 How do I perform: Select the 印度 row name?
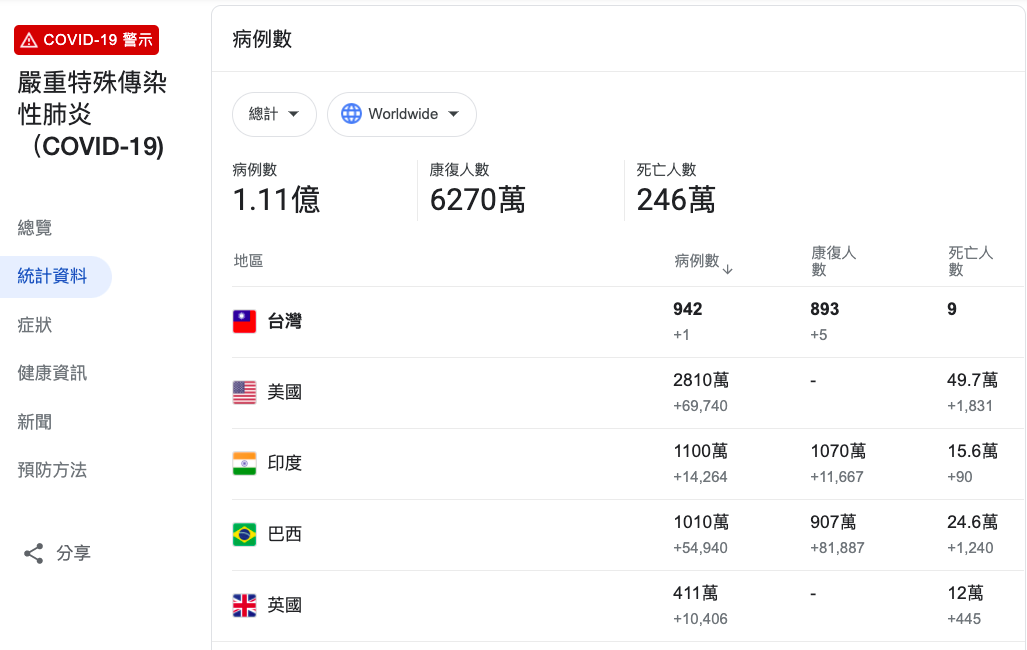point(285,463)
